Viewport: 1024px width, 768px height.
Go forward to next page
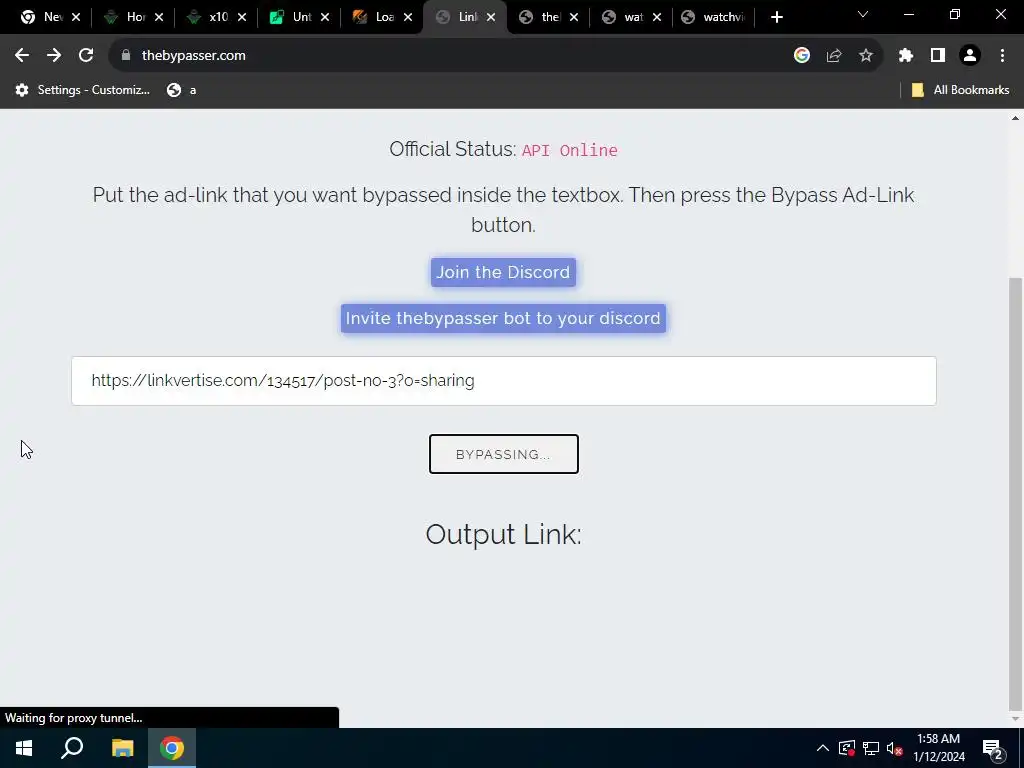click(54, 56)
